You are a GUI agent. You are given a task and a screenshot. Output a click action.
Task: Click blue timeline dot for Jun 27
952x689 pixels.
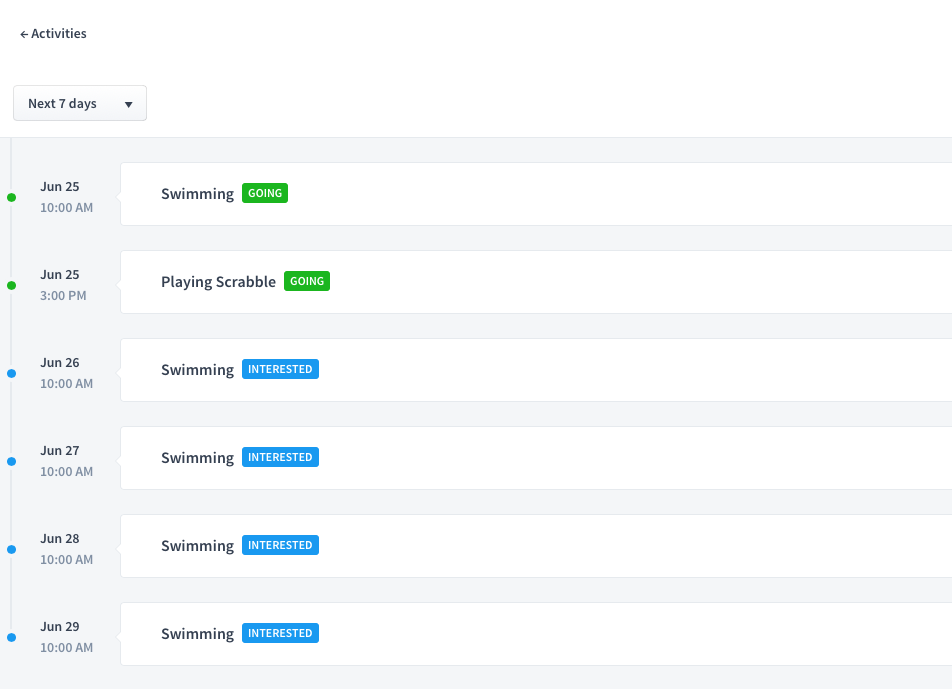(x=12, y=461)
